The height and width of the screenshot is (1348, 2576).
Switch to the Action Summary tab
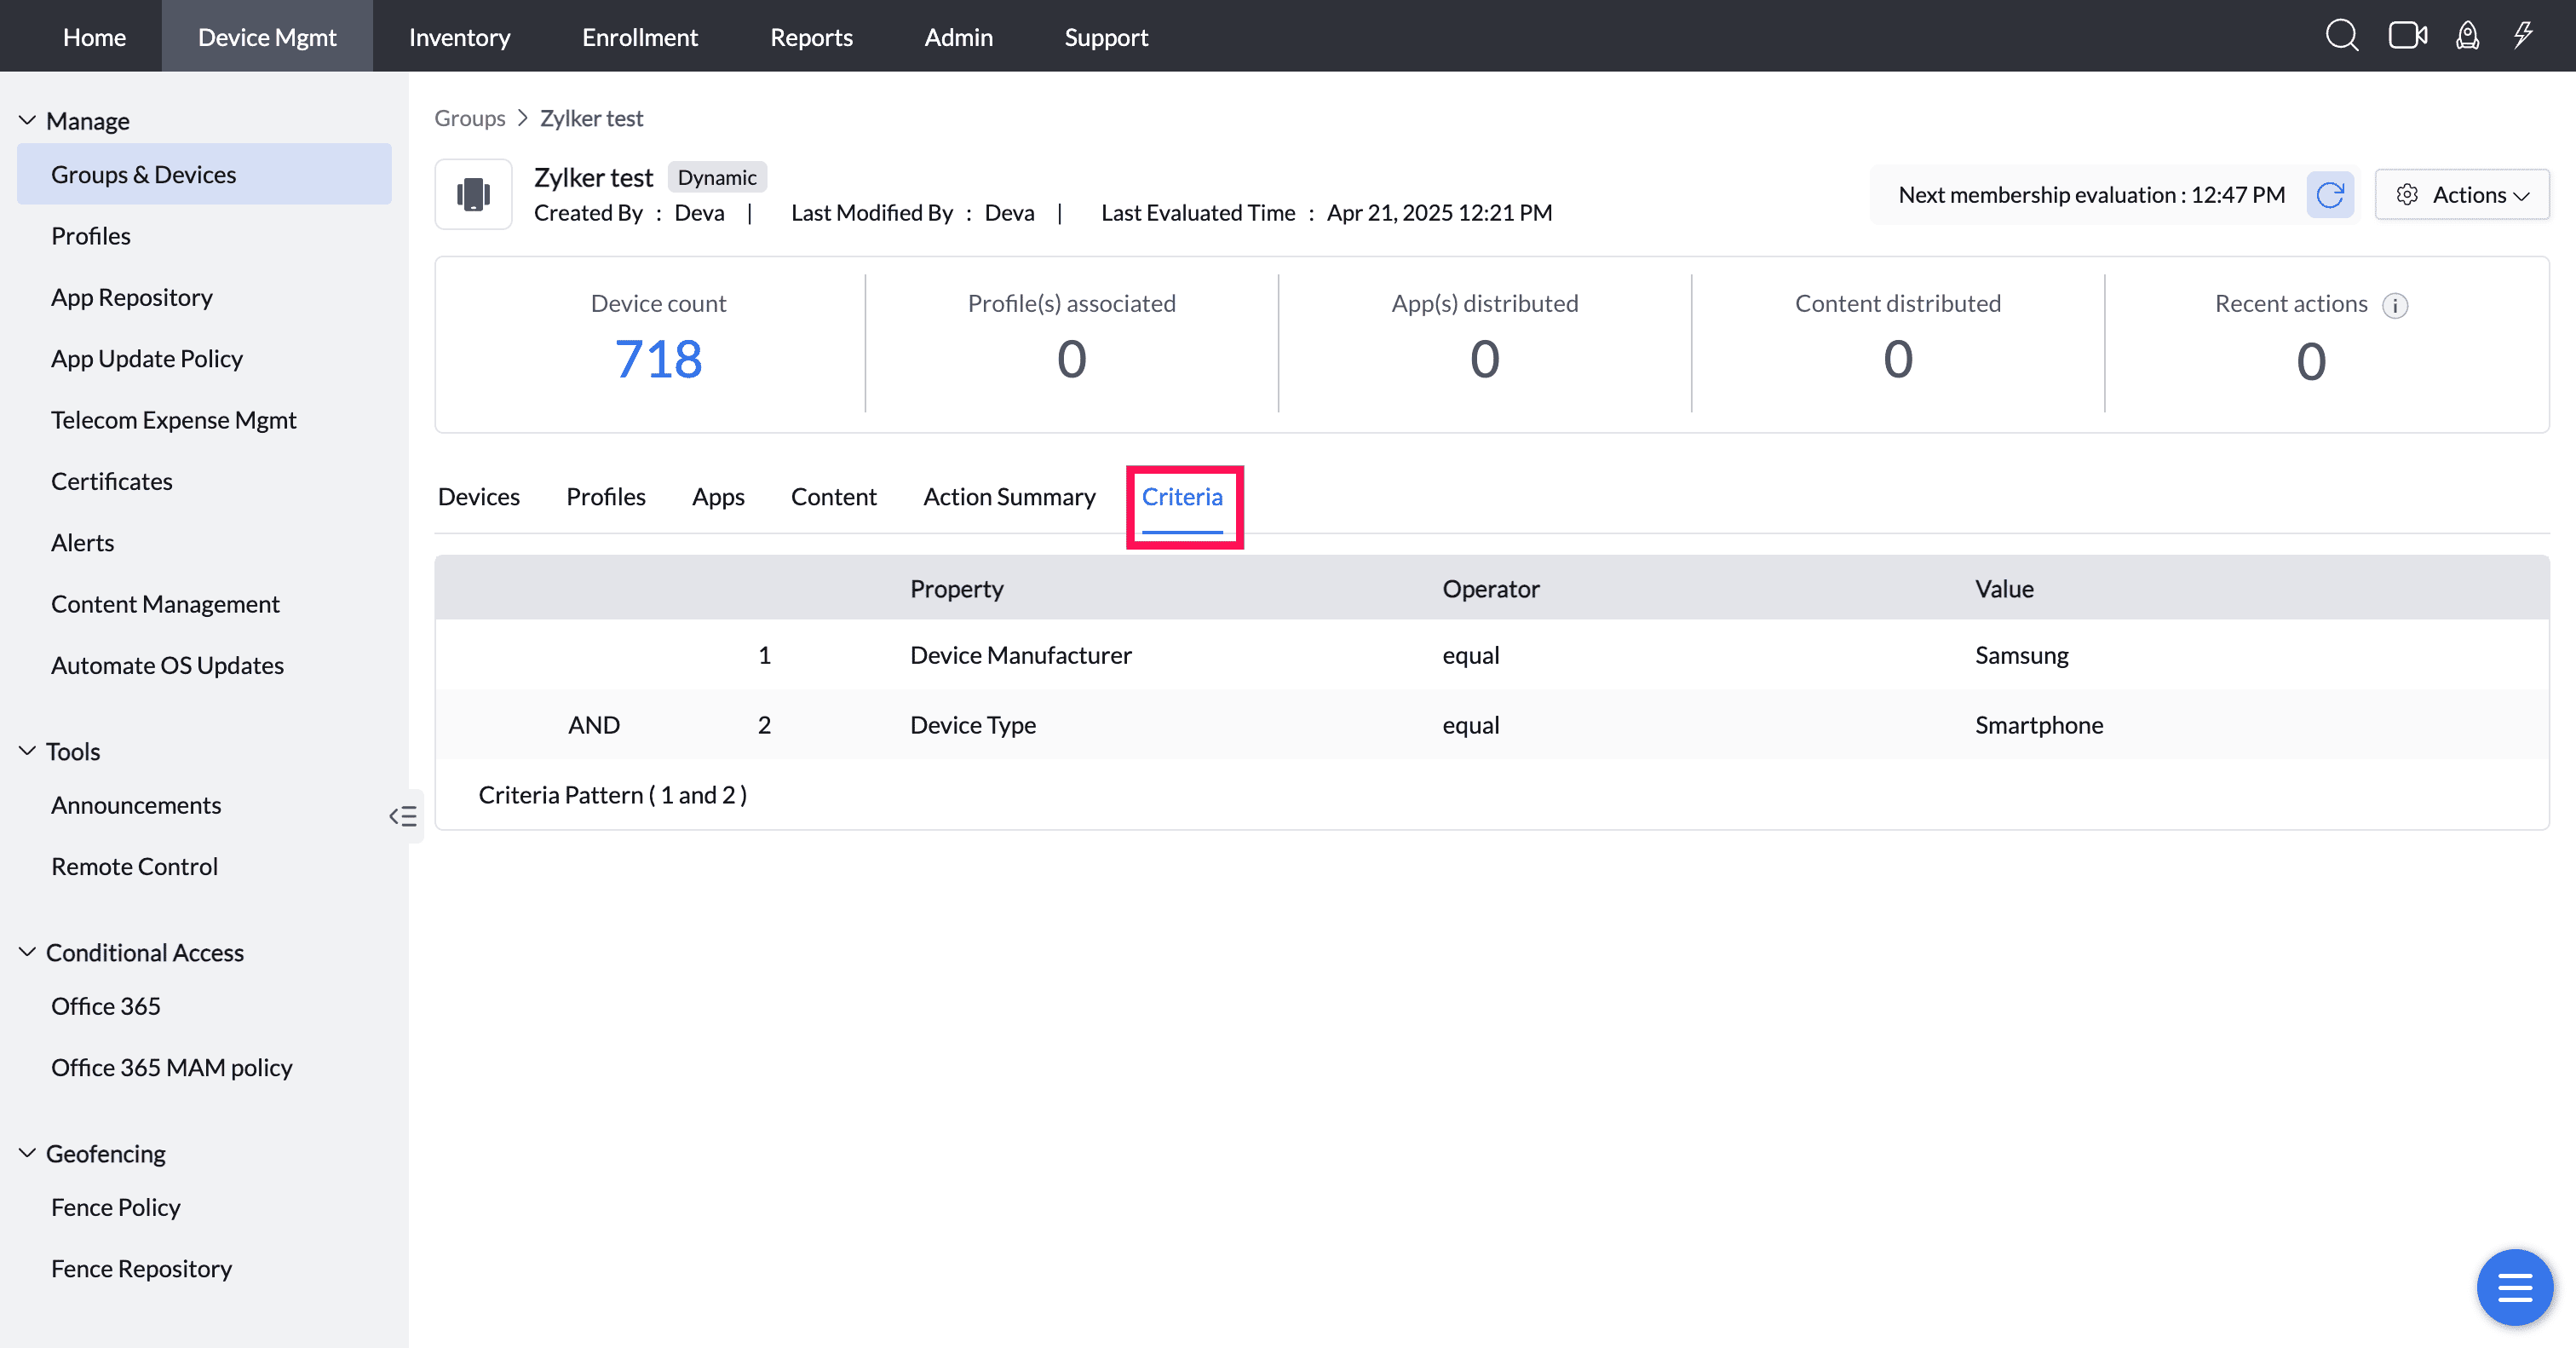click(1009, 497)
